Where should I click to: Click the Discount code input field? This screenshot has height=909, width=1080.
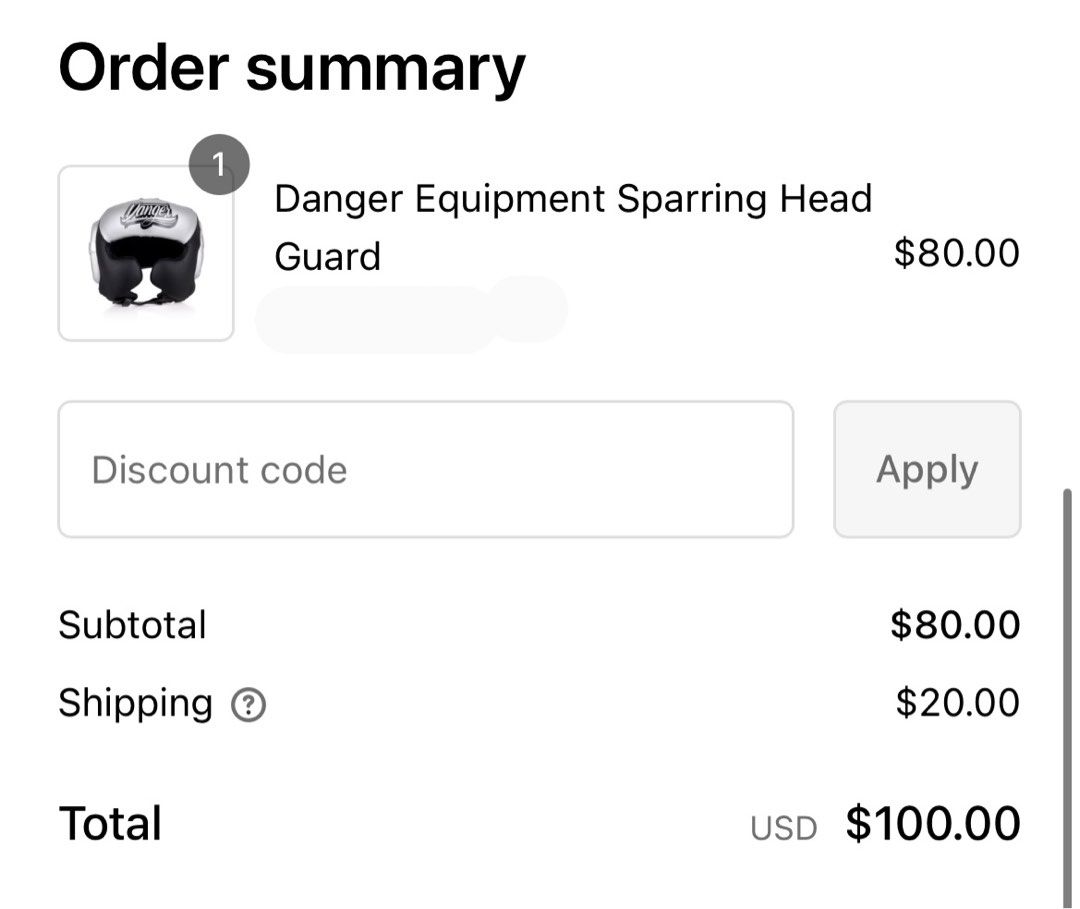[x=425, y=468]
